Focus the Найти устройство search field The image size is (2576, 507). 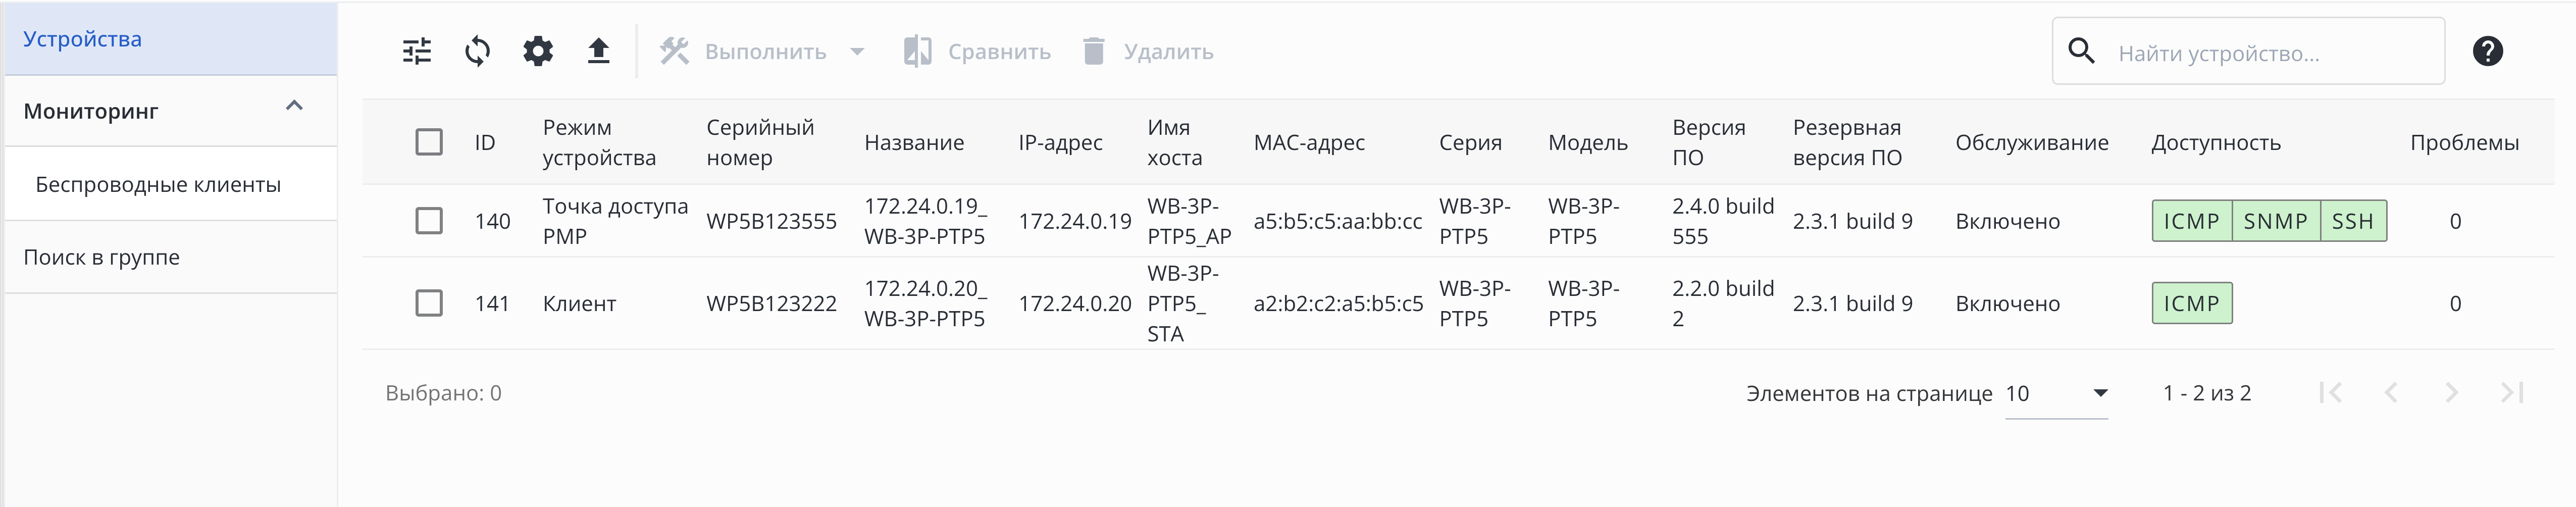pyautogui.click(x=2270, y=53)
